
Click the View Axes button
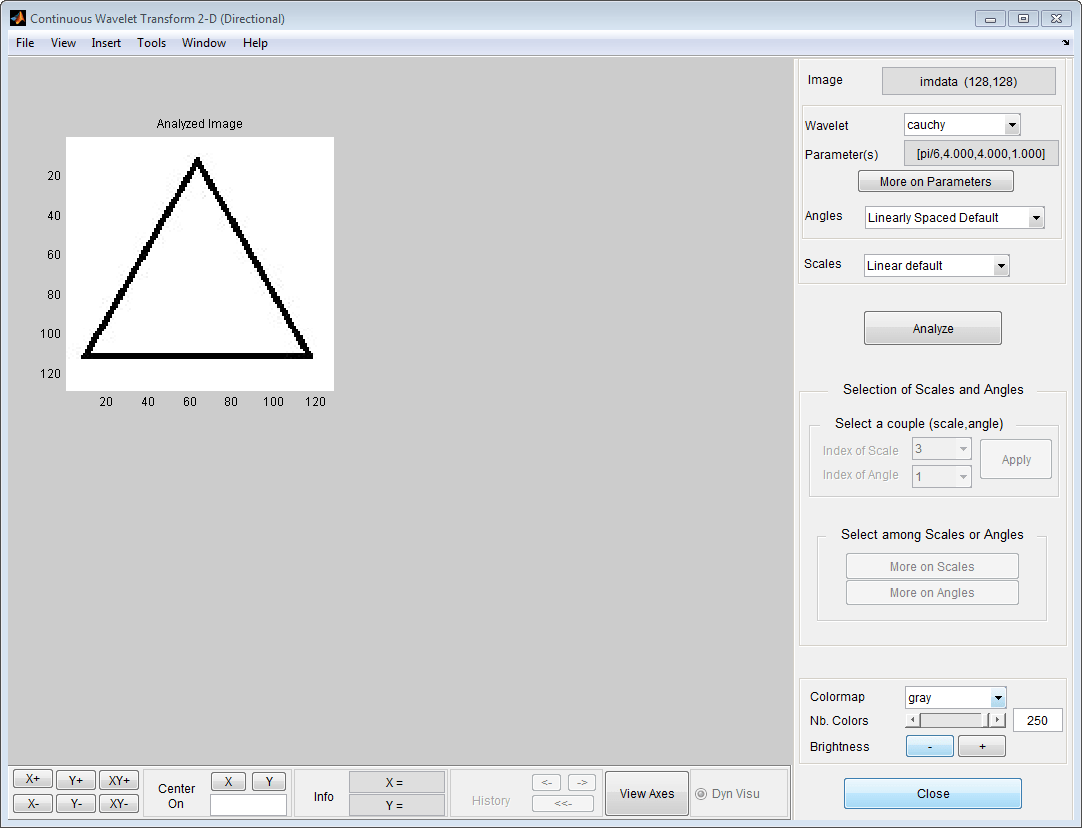tap(647, 794)
